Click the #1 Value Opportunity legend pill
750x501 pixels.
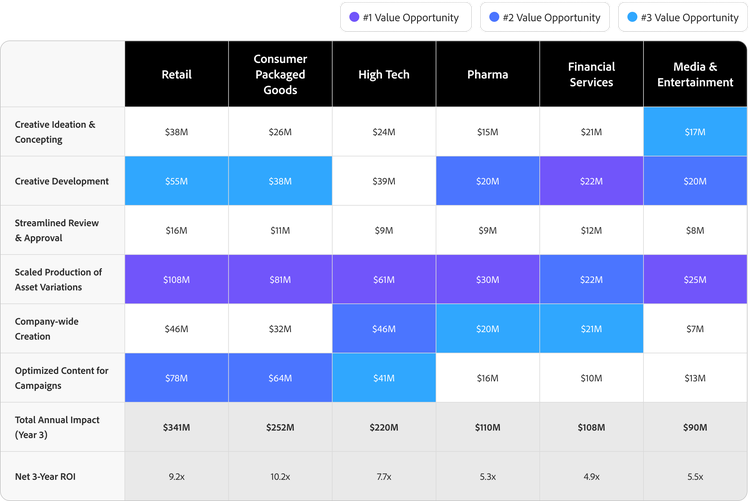point(404,17)
